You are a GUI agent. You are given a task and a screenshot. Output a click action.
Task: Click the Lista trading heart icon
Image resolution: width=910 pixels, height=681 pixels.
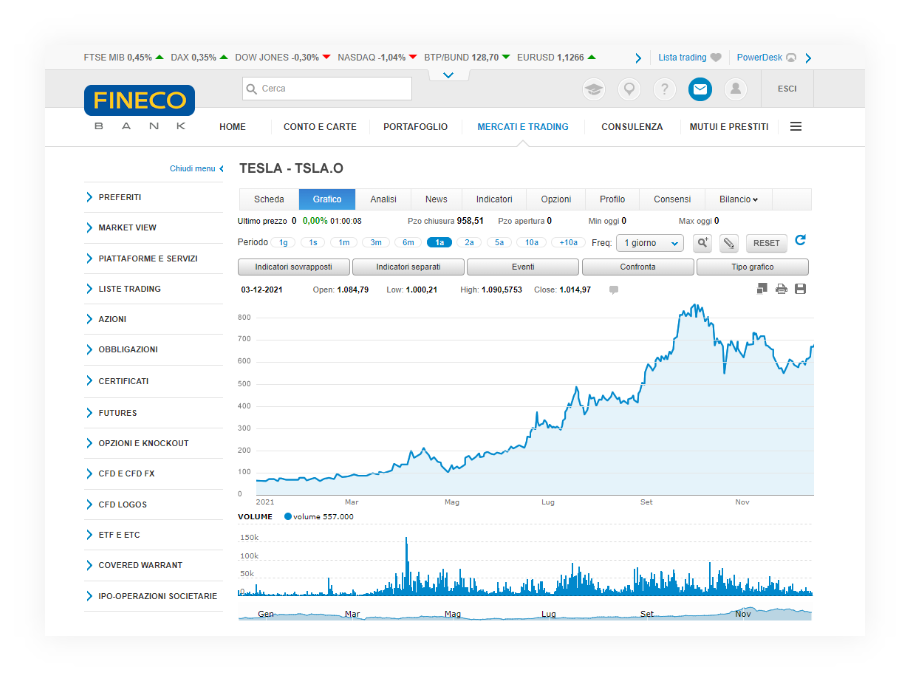(716, 57)
